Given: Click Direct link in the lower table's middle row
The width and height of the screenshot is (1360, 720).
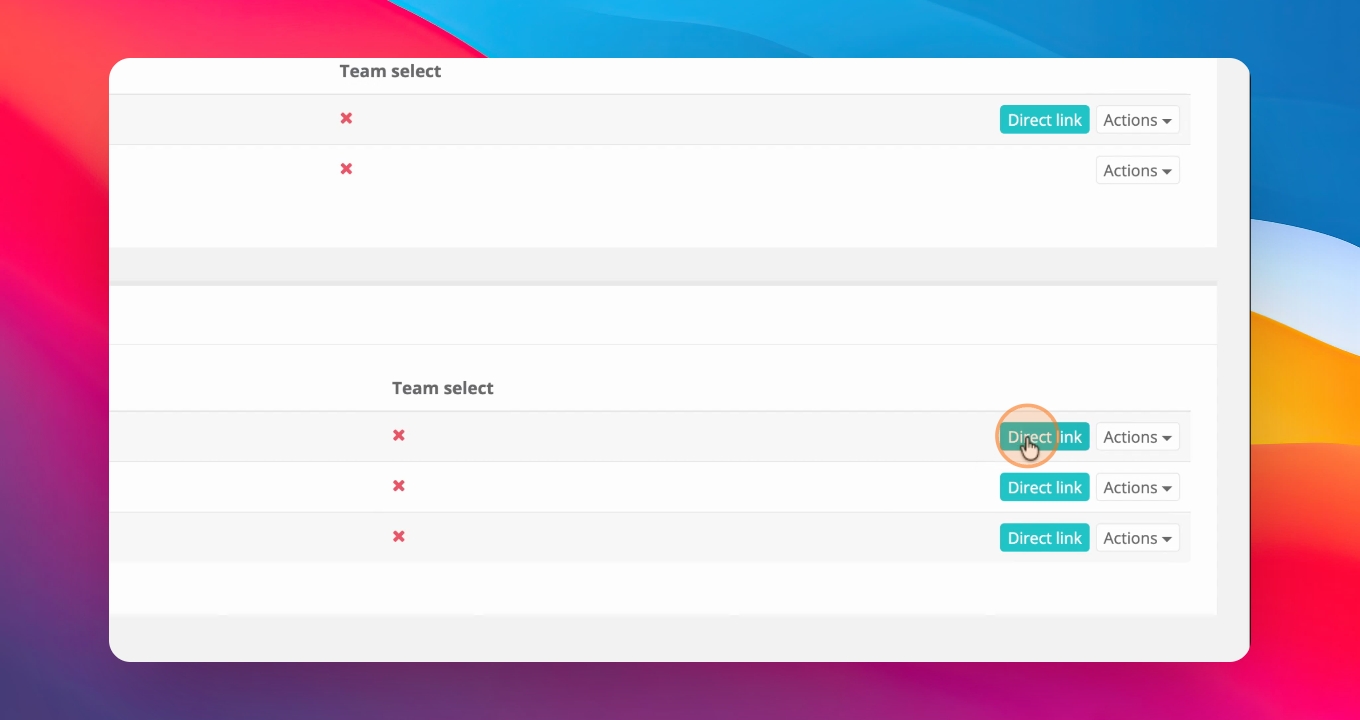Looking at the screenshot, I should point(1045,488).
